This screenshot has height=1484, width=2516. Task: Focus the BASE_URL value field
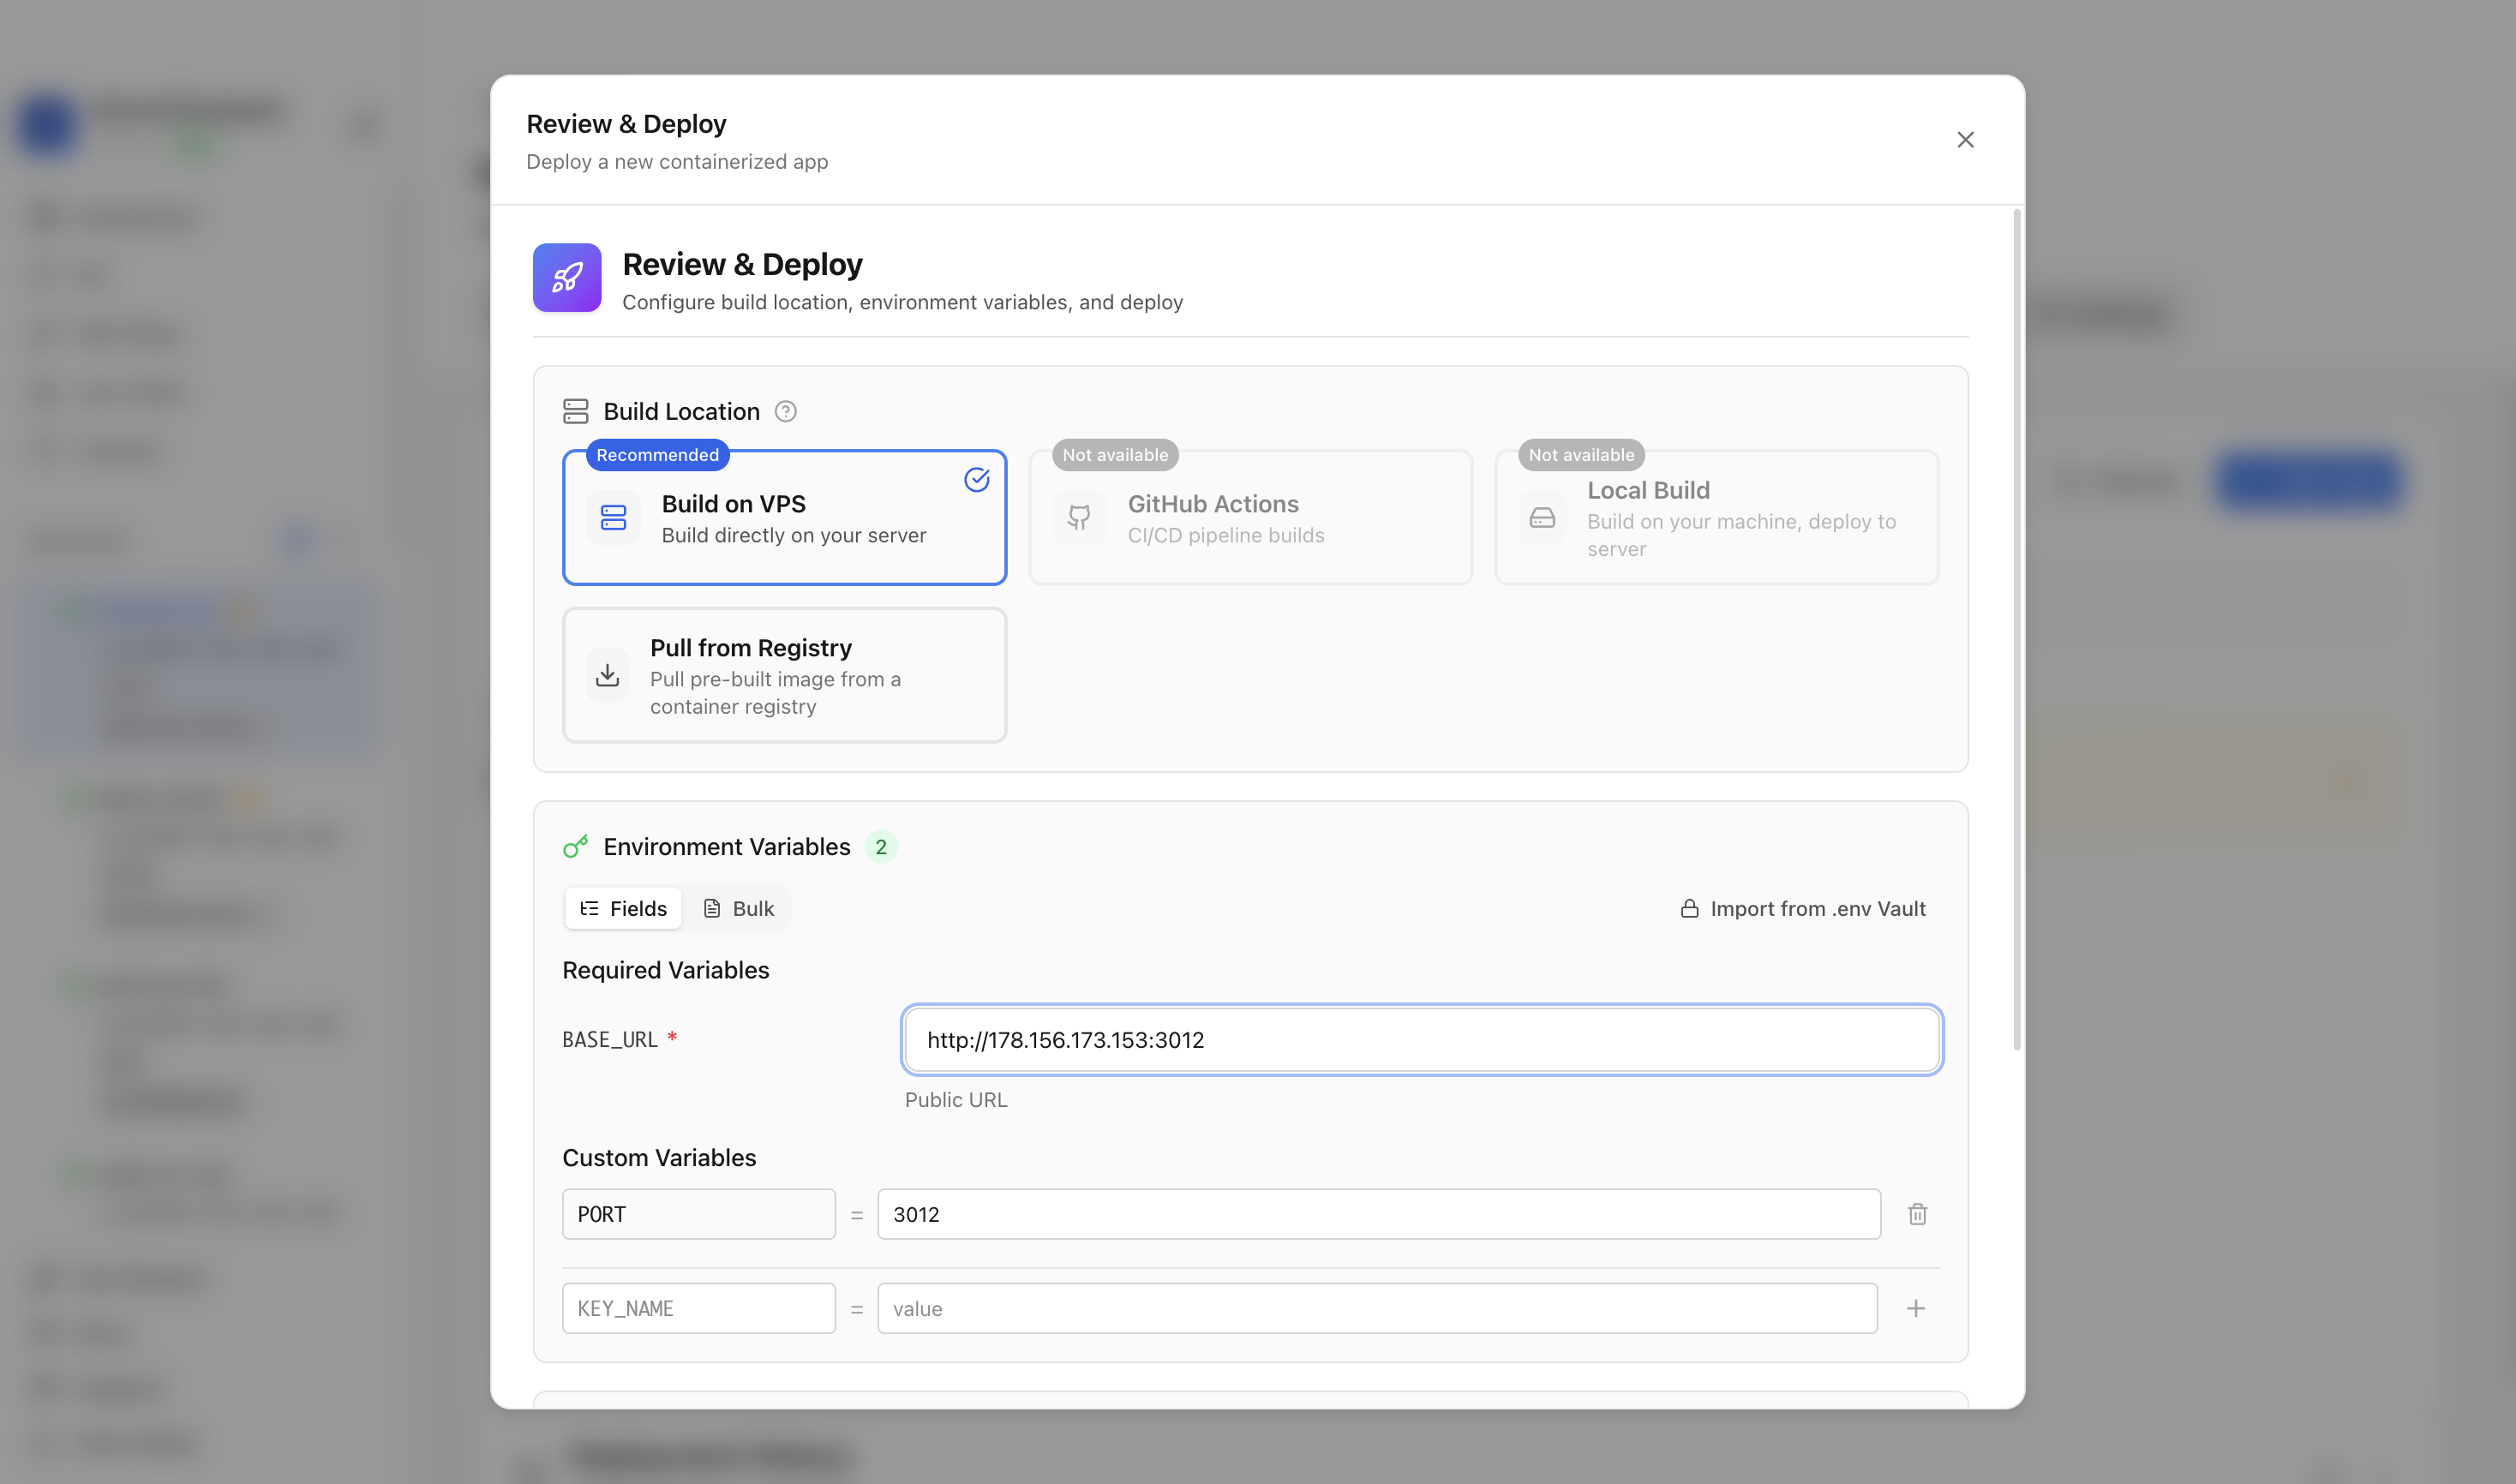1421,1040
